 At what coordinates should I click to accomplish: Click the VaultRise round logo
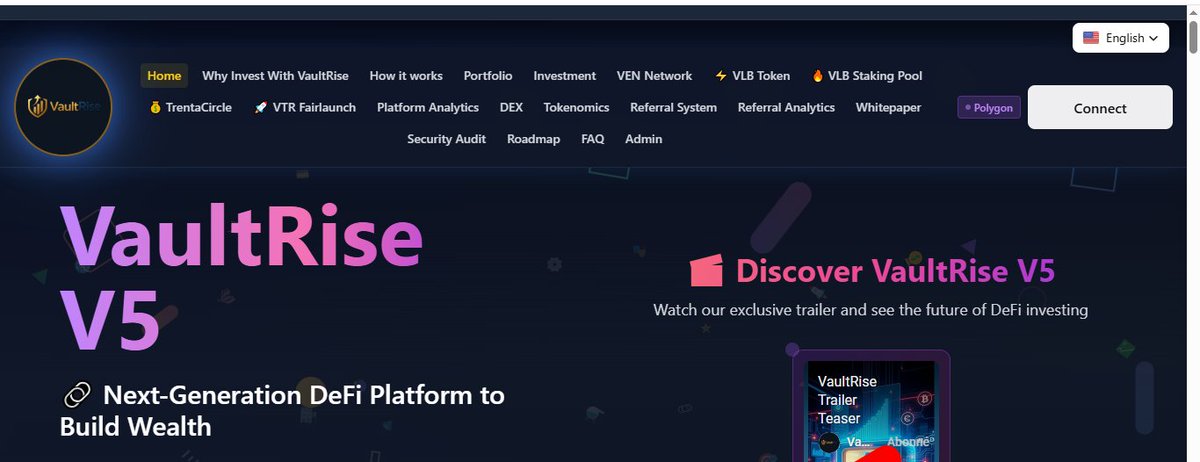pos(63,107)
